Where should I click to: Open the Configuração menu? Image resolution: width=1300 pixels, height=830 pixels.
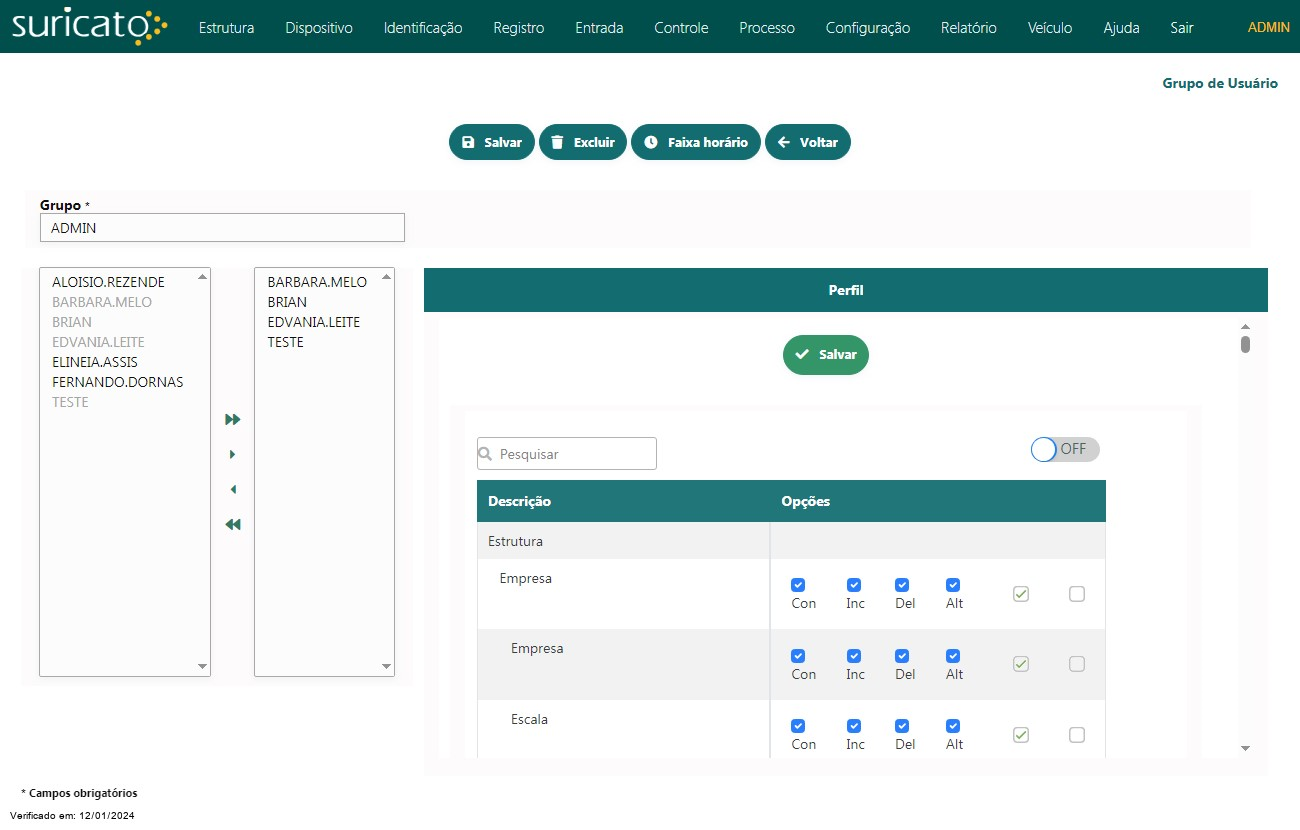(867, 28)
